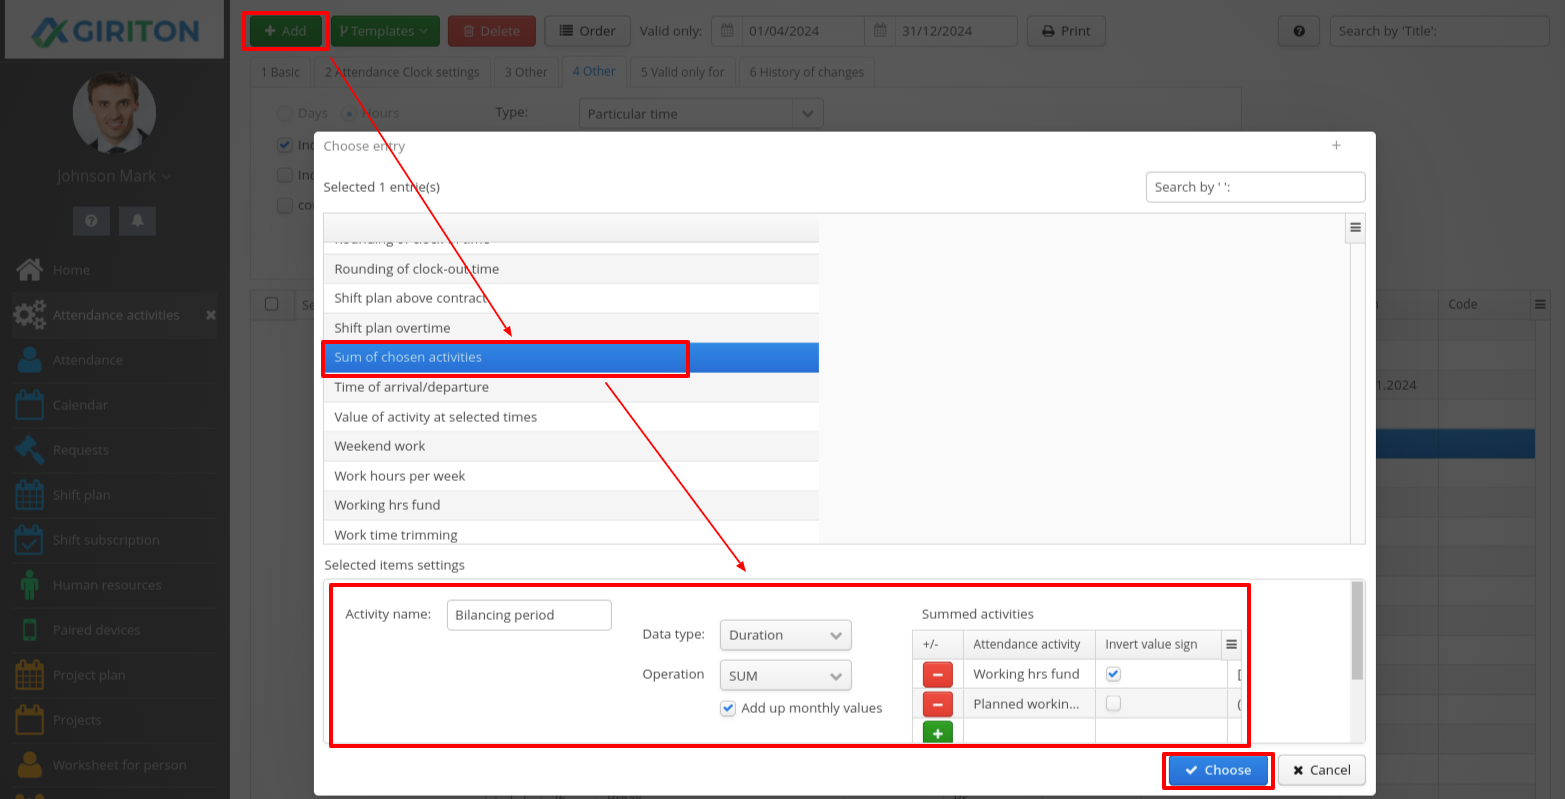Toggle the select-all checkbox in background table
The width and height of the screenshot is (1565, 799).
tap(271, 304)
